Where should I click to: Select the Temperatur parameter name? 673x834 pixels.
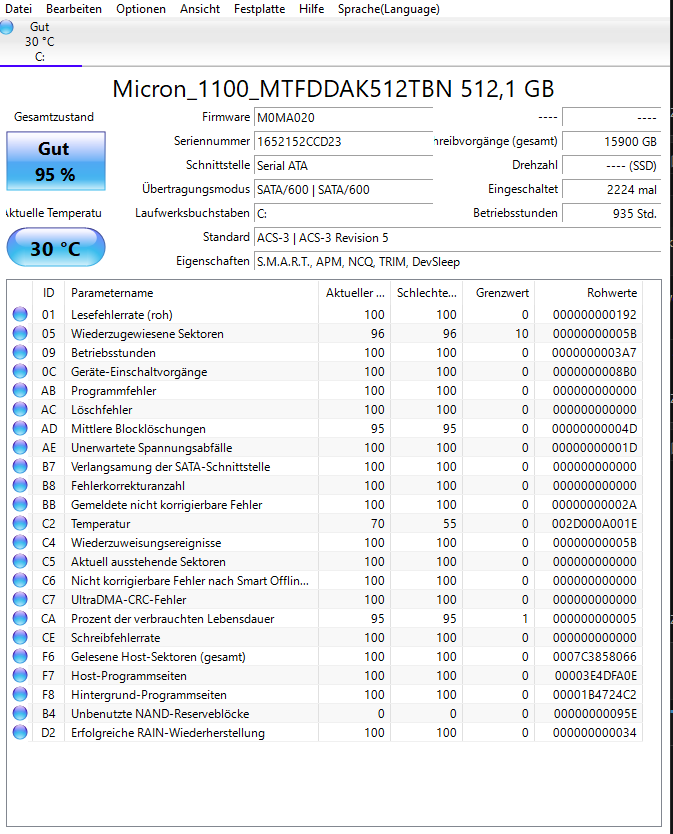pos(101,524)
